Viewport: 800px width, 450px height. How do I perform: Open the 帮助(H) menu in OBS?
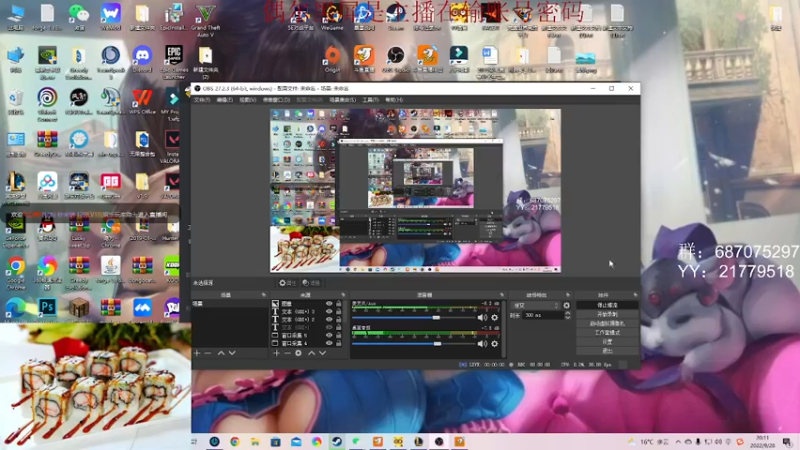pos(394,100)
